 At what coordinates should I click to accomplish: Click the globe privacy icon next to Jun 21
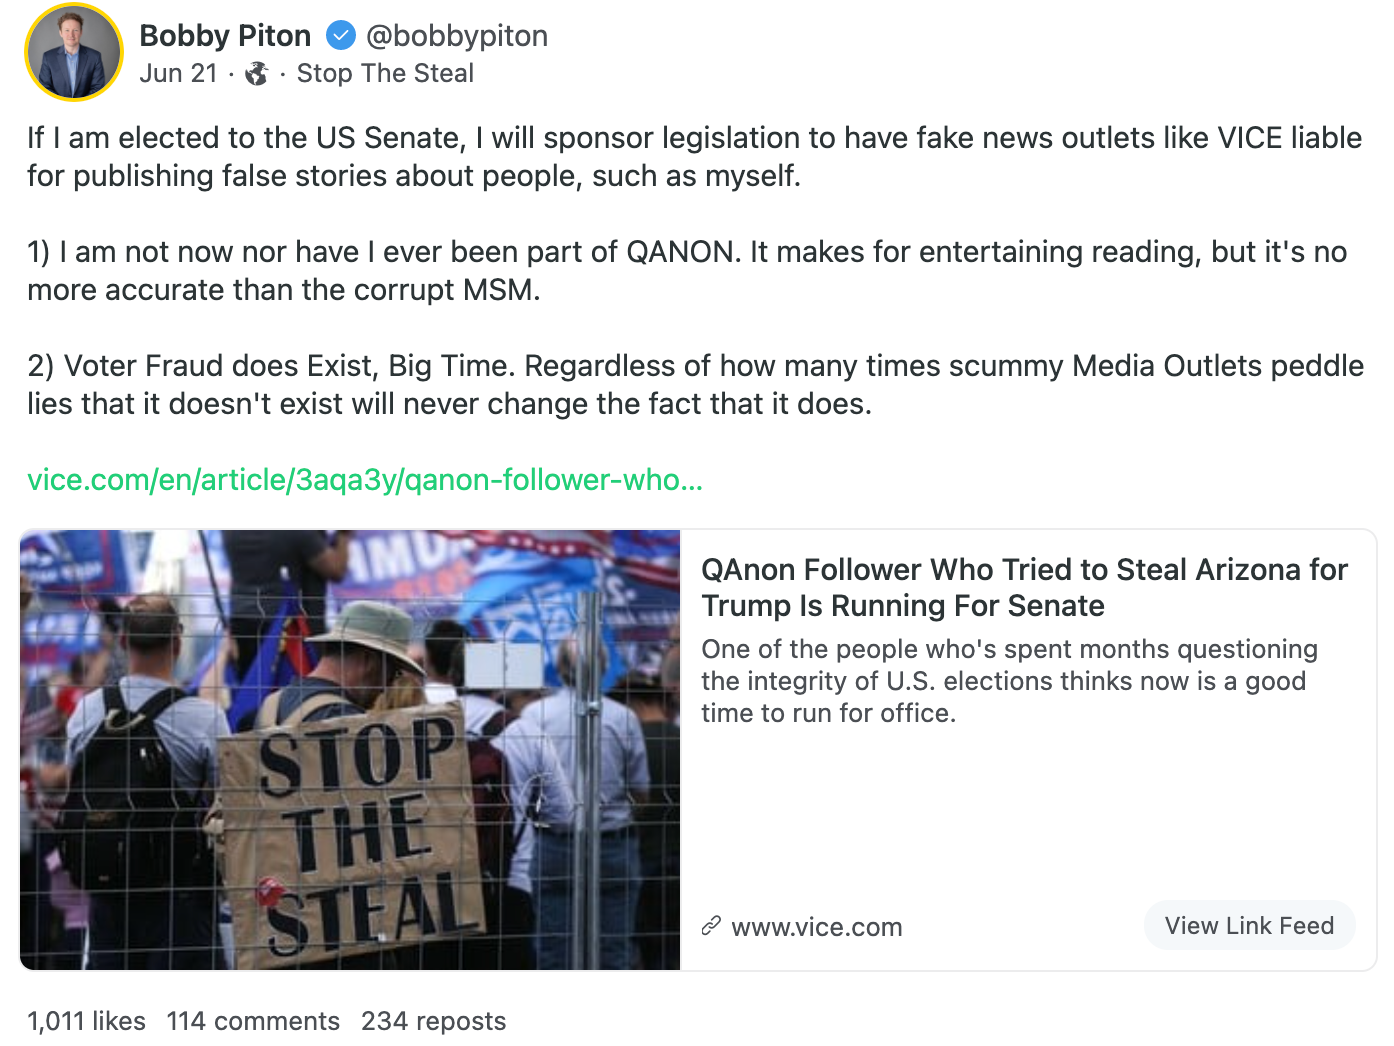tap(257, 73)
